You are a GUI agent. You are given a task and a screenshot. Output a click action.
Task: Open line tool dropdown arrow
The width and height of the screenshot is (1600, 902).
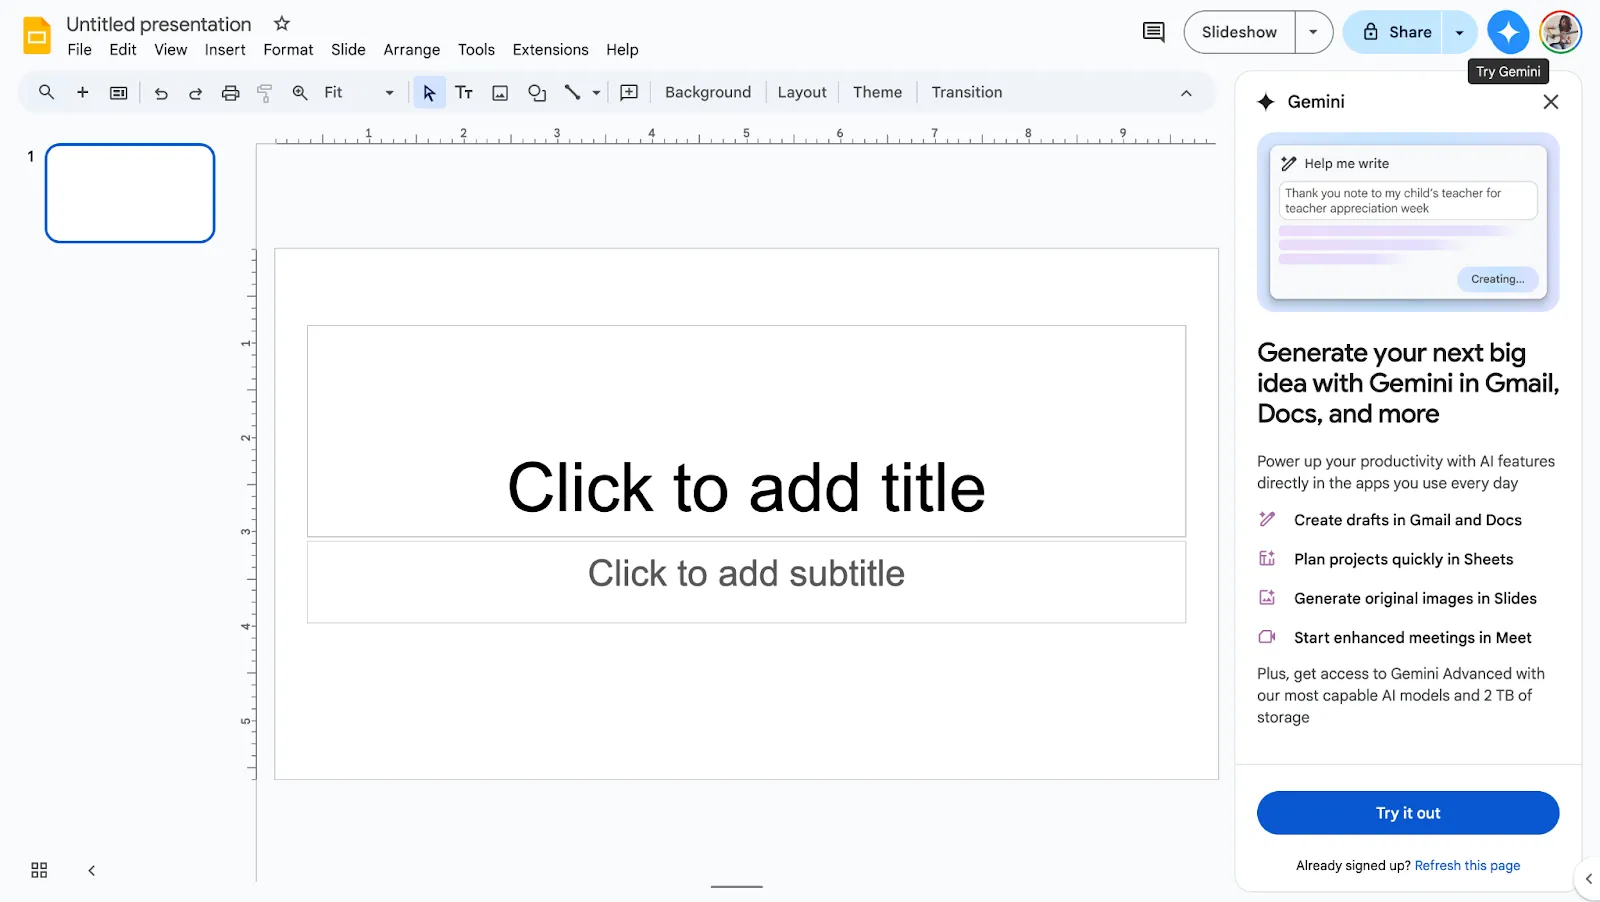click(596, 93)
